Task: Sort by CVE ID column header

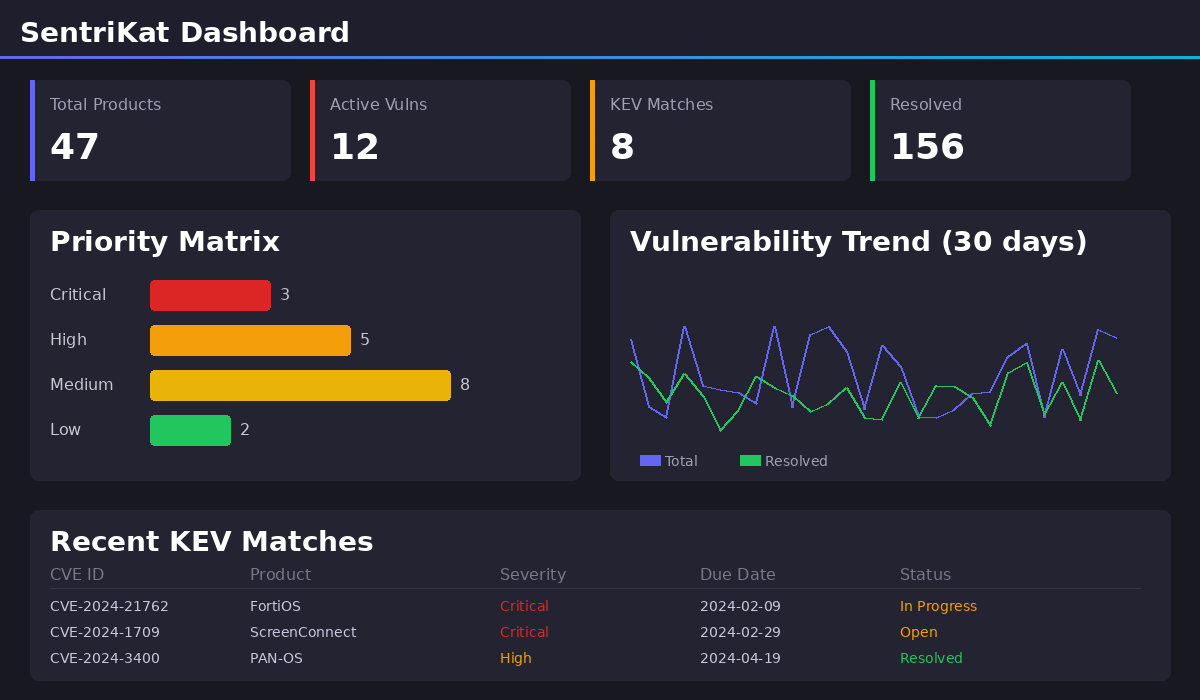Action: pos(77,575)
